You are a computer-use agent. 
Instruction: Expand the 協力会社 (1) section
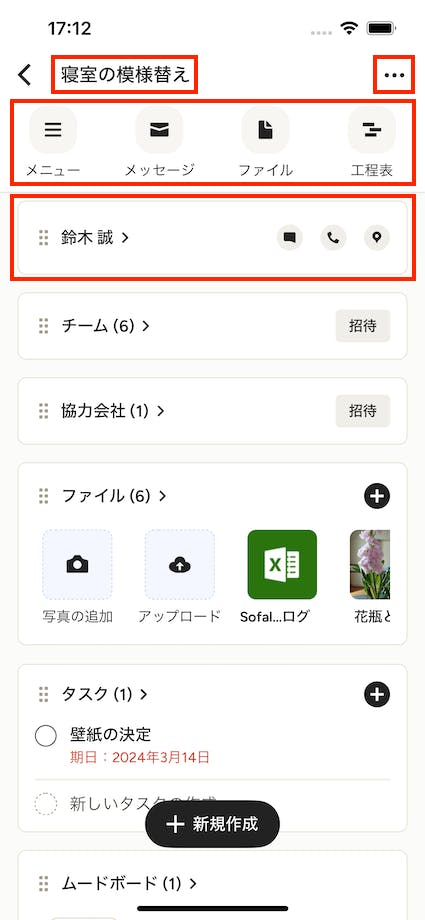pos(113,411)
